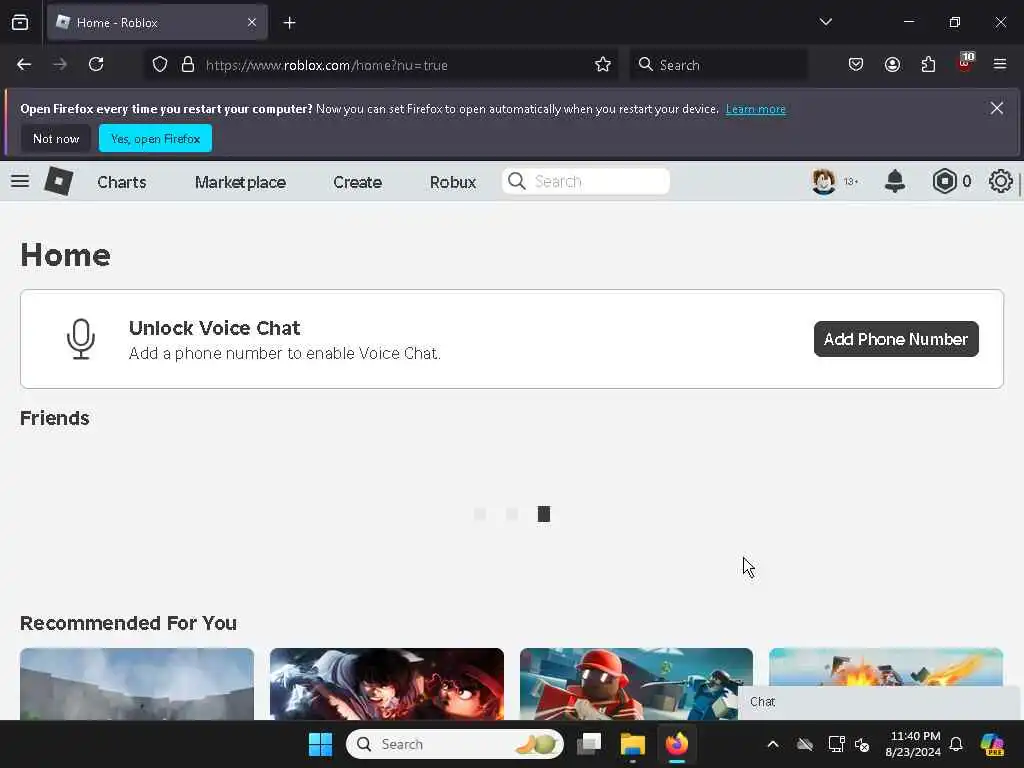This screenshot has height=768, width=1024.
Task: Open a new browser tab
Action: [289, 23]
